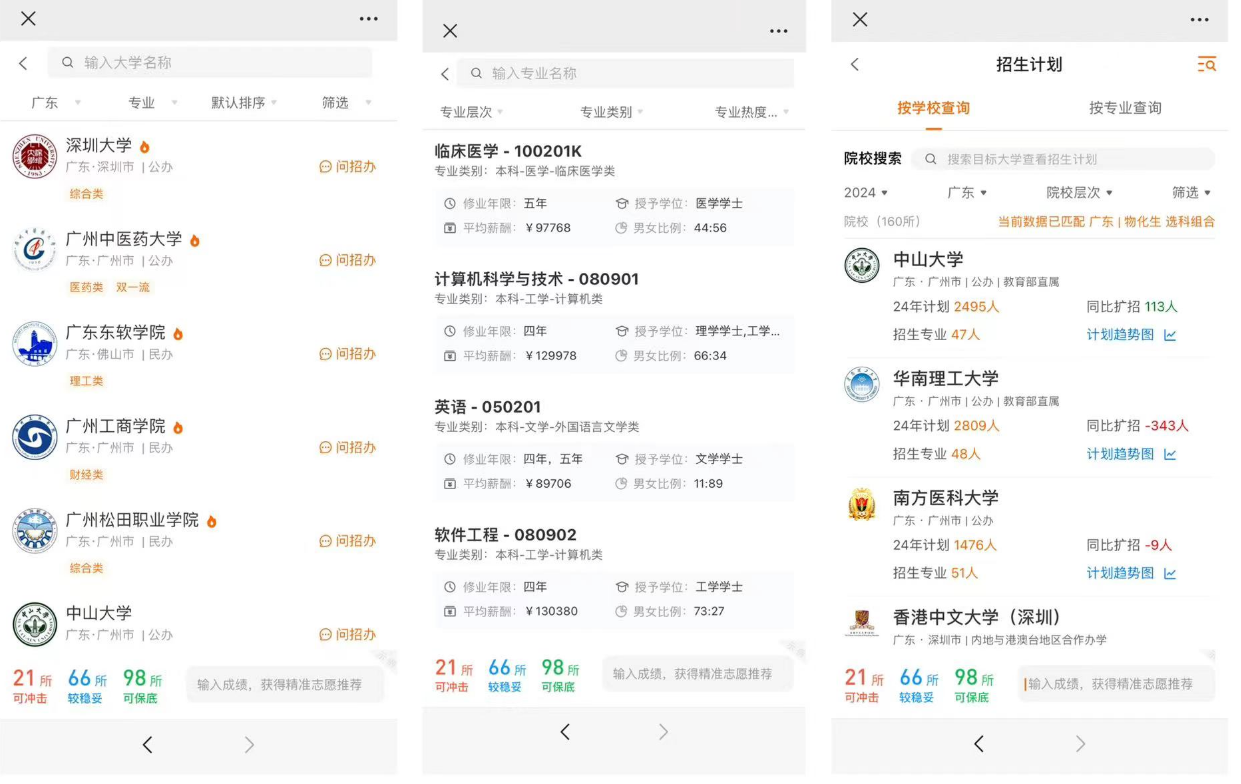Open the filter list icon beside 招生计划
The width and height of the screenshot is (1241, 784).
click(x=1206, y=64)
